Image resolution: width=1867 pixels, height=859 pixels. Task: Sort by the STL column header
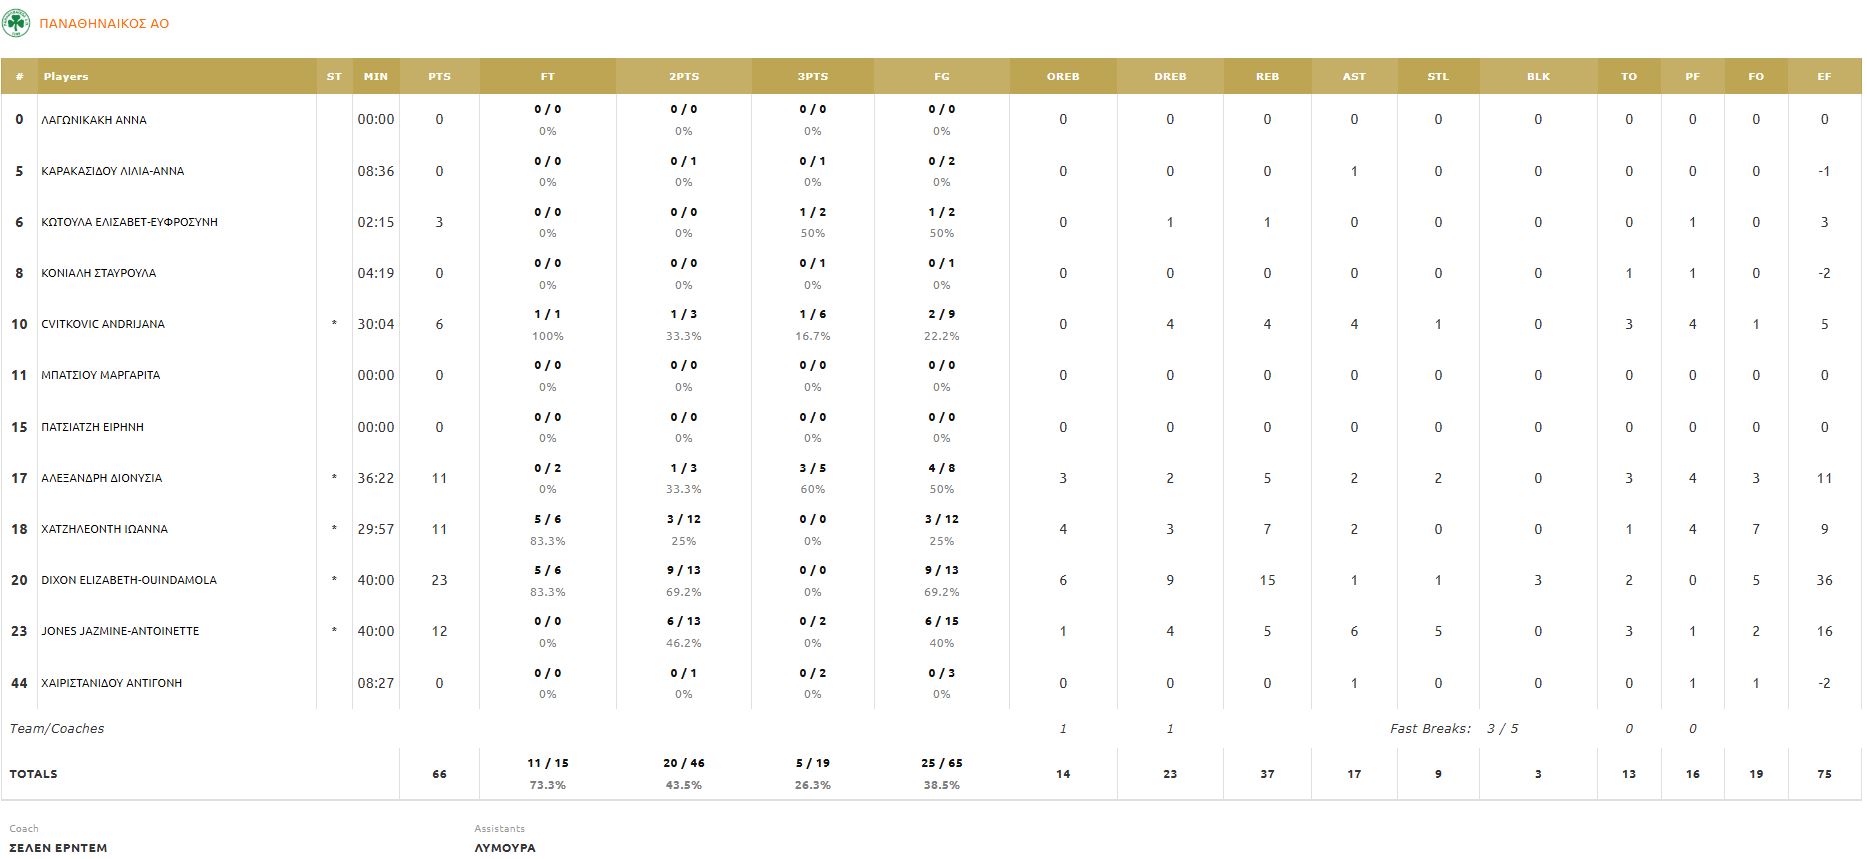point(1438,77)
